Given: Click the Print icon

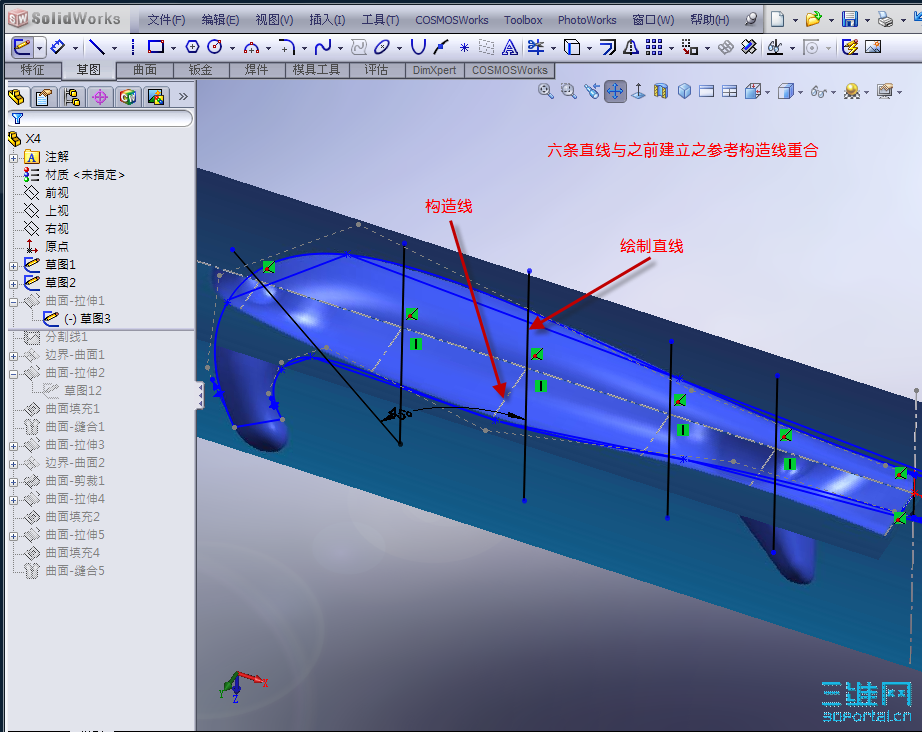Looking at the screenshot, I should pos(886,19).
